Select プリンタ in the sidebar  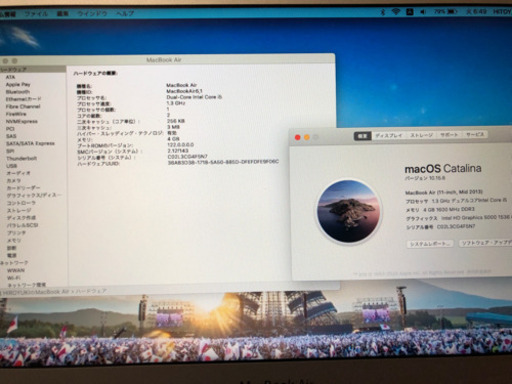[x=16, y=233]
